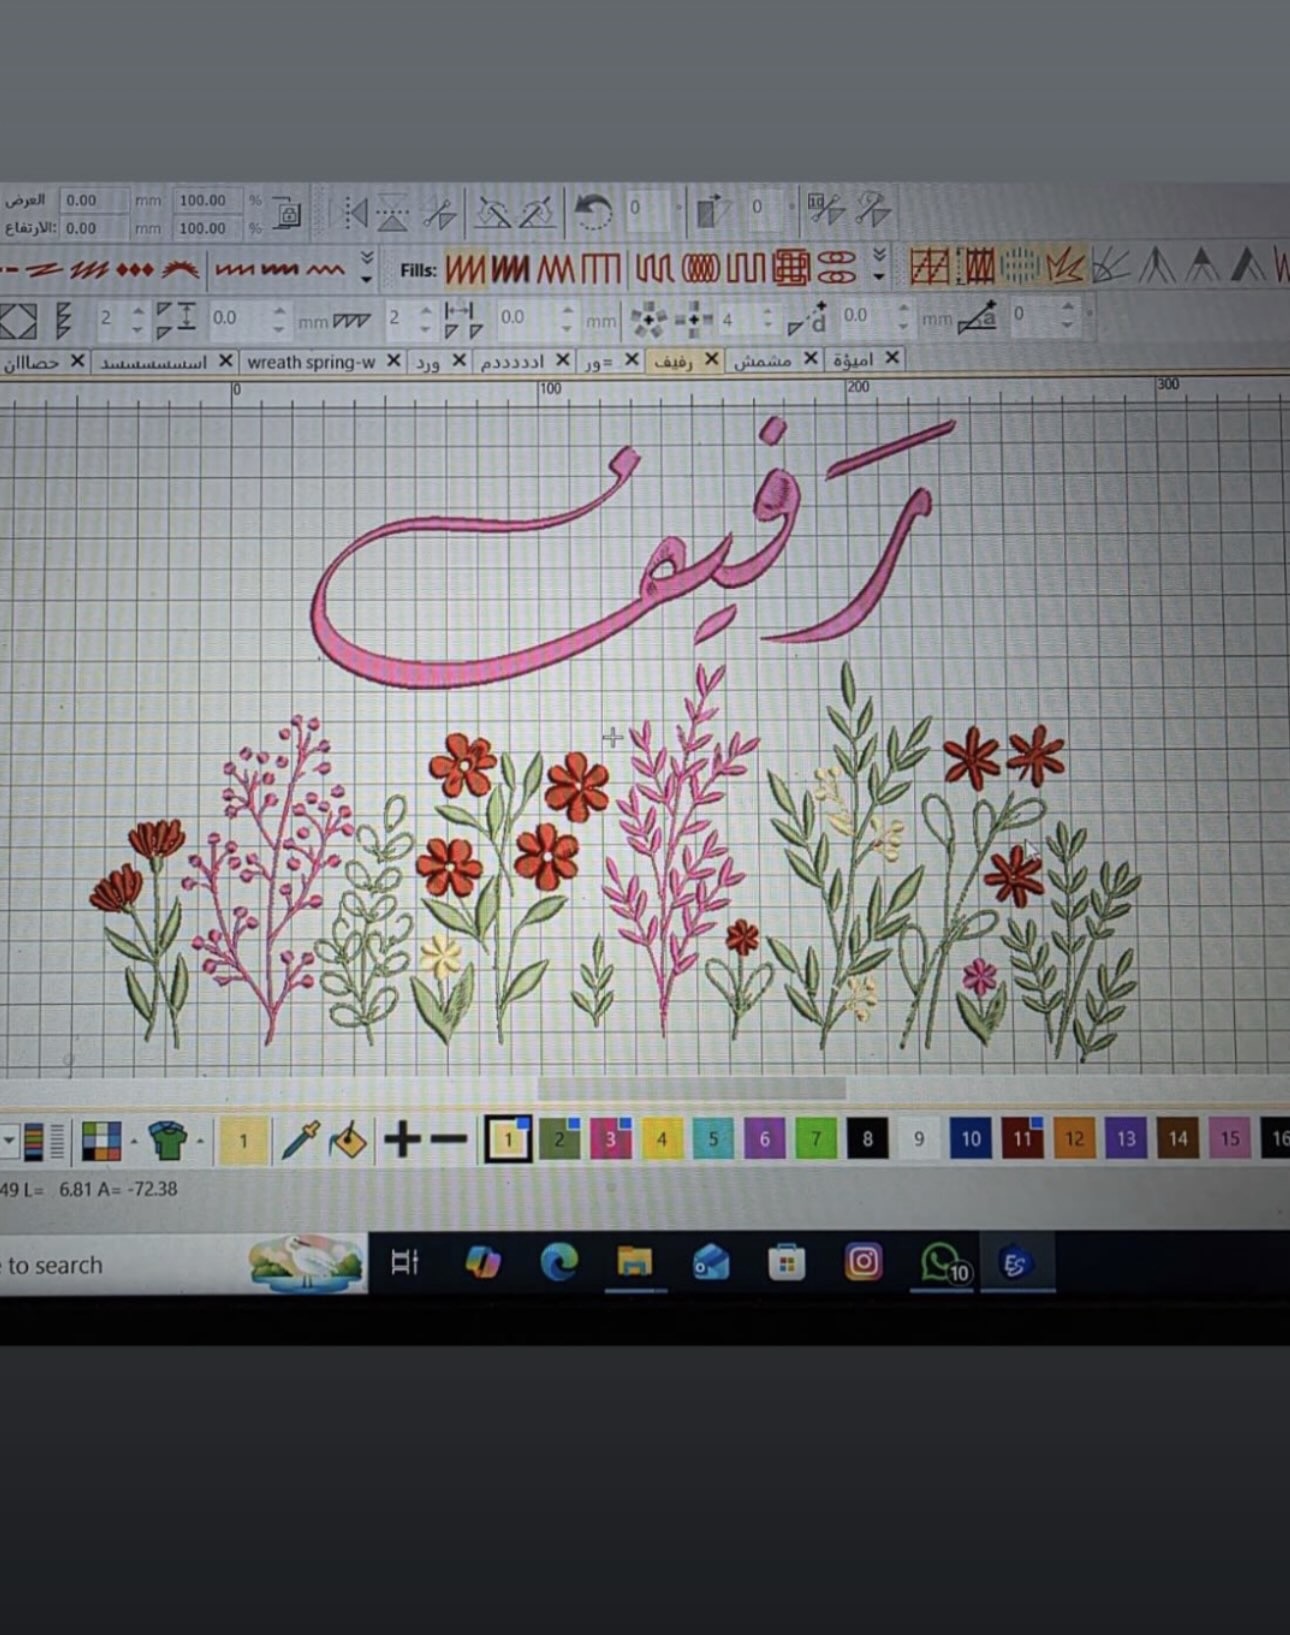
Task: Click the width value field labeled العرض
Action: click(94, 200)
